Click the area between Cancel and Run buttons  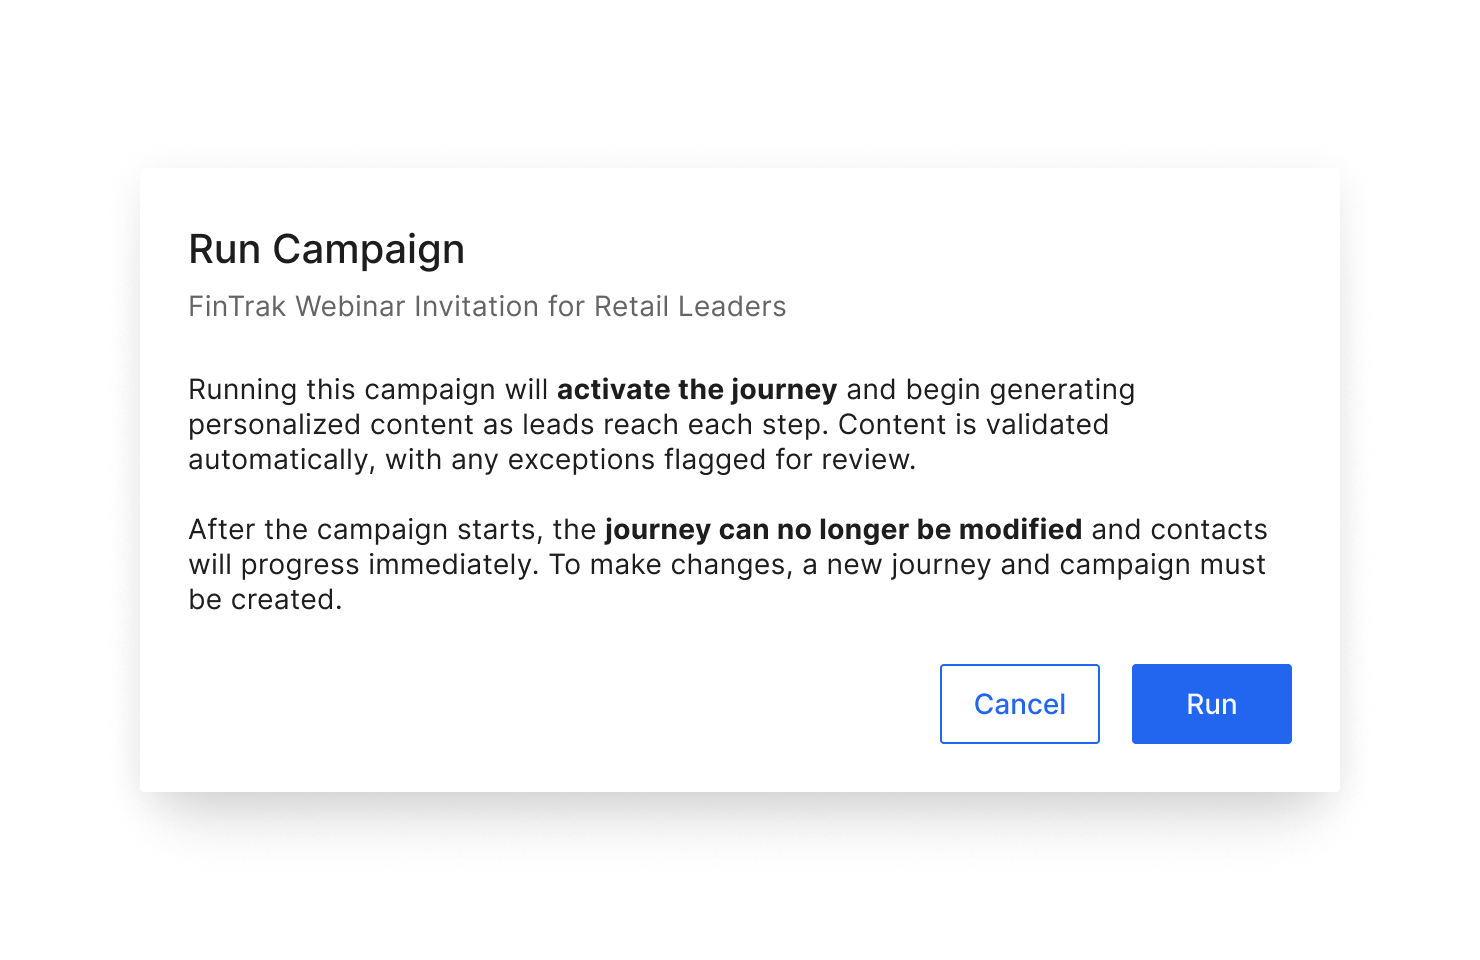pos(1115,704)
